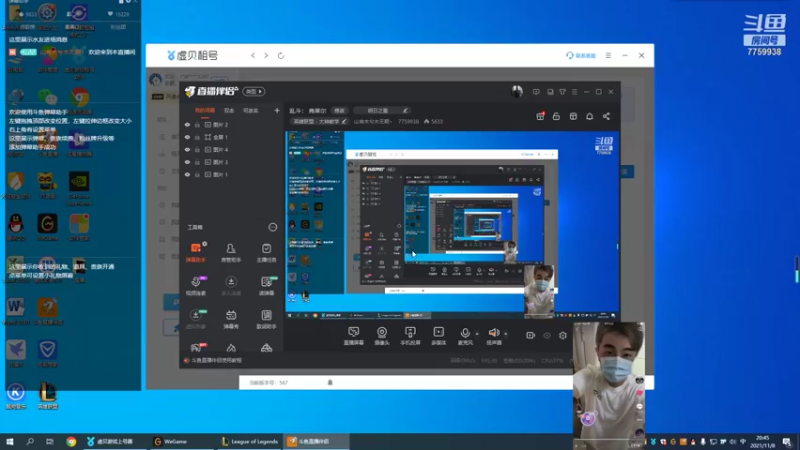Click the back arrow in 虚贝租号 window

coord(253,55)
